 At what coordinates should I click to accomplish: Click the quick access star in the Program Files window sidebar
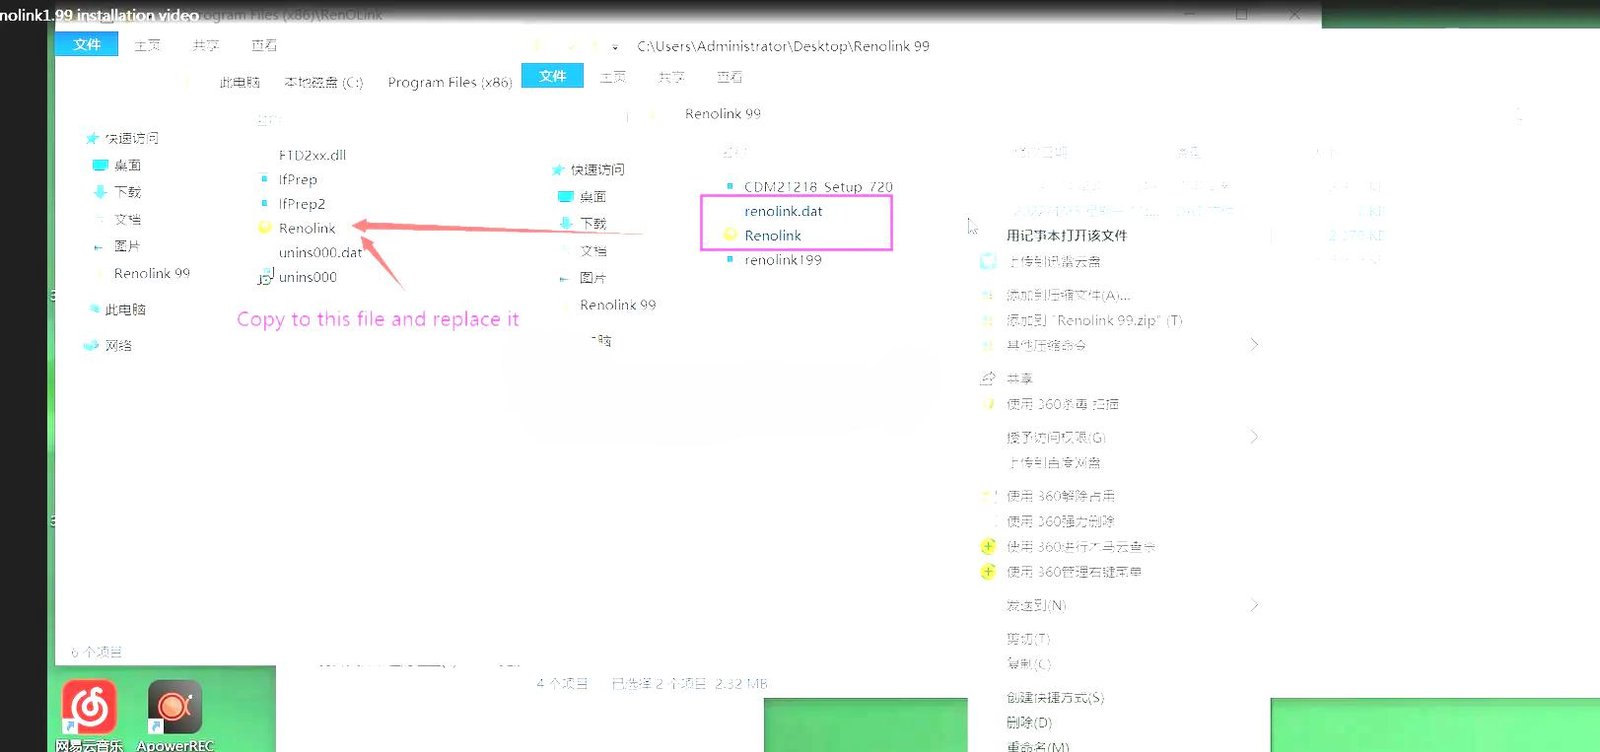[x=92, y=138]
